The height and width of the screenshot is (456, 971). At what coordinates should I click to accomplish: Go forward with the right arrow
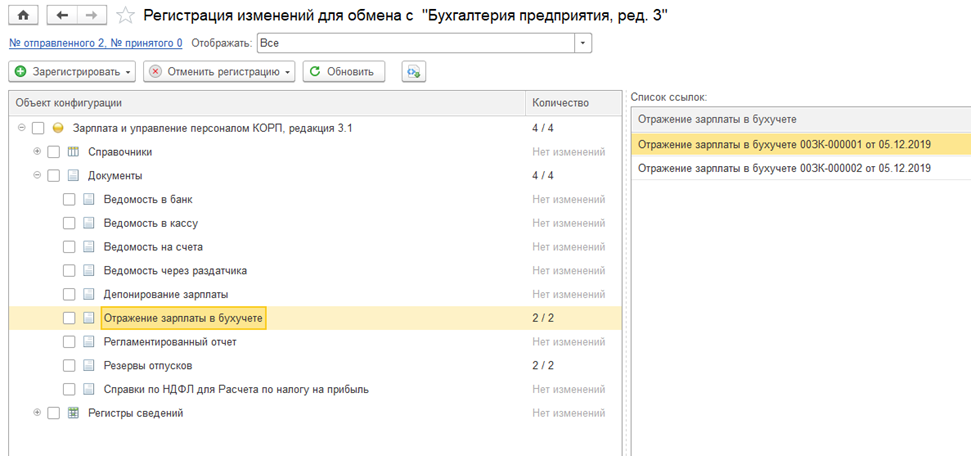[x=91, y=15]
